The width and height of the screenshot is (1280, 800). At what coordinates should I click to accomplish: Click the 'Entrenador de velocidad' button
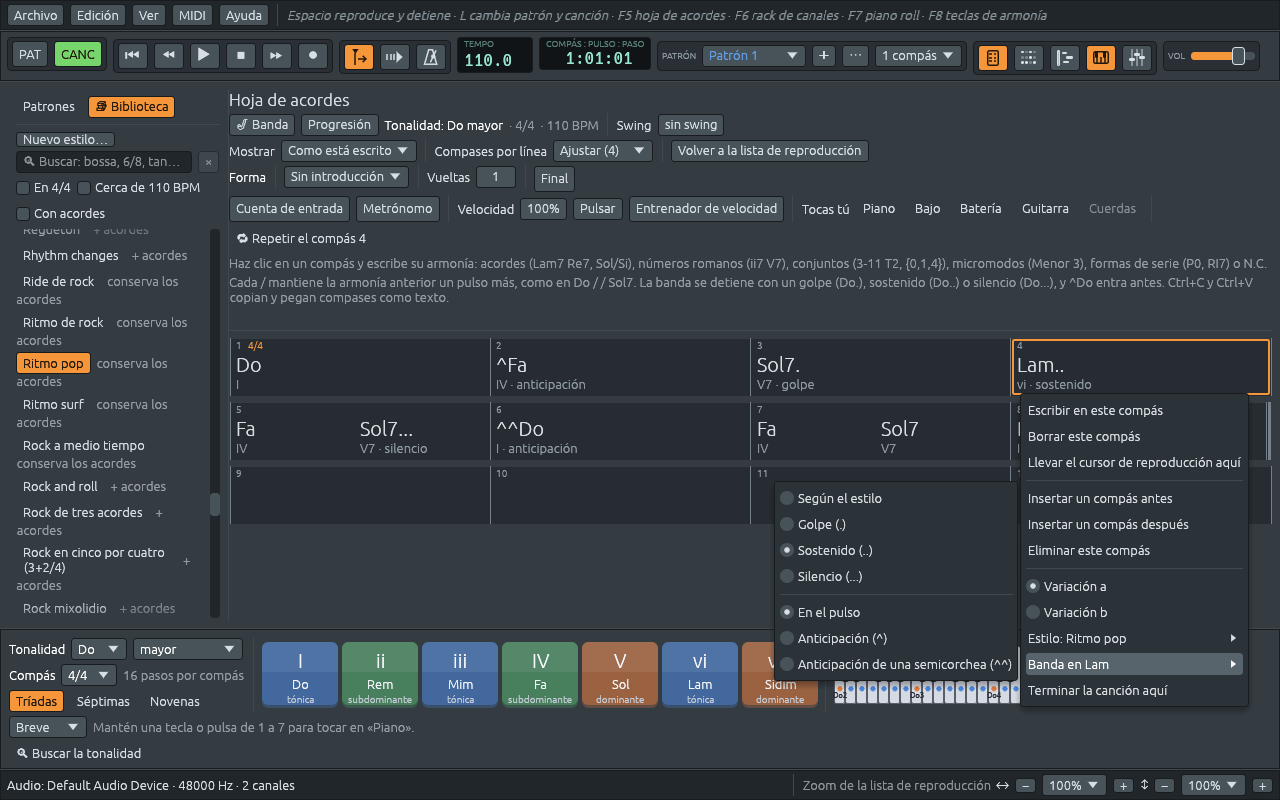[x=707, y=209]
